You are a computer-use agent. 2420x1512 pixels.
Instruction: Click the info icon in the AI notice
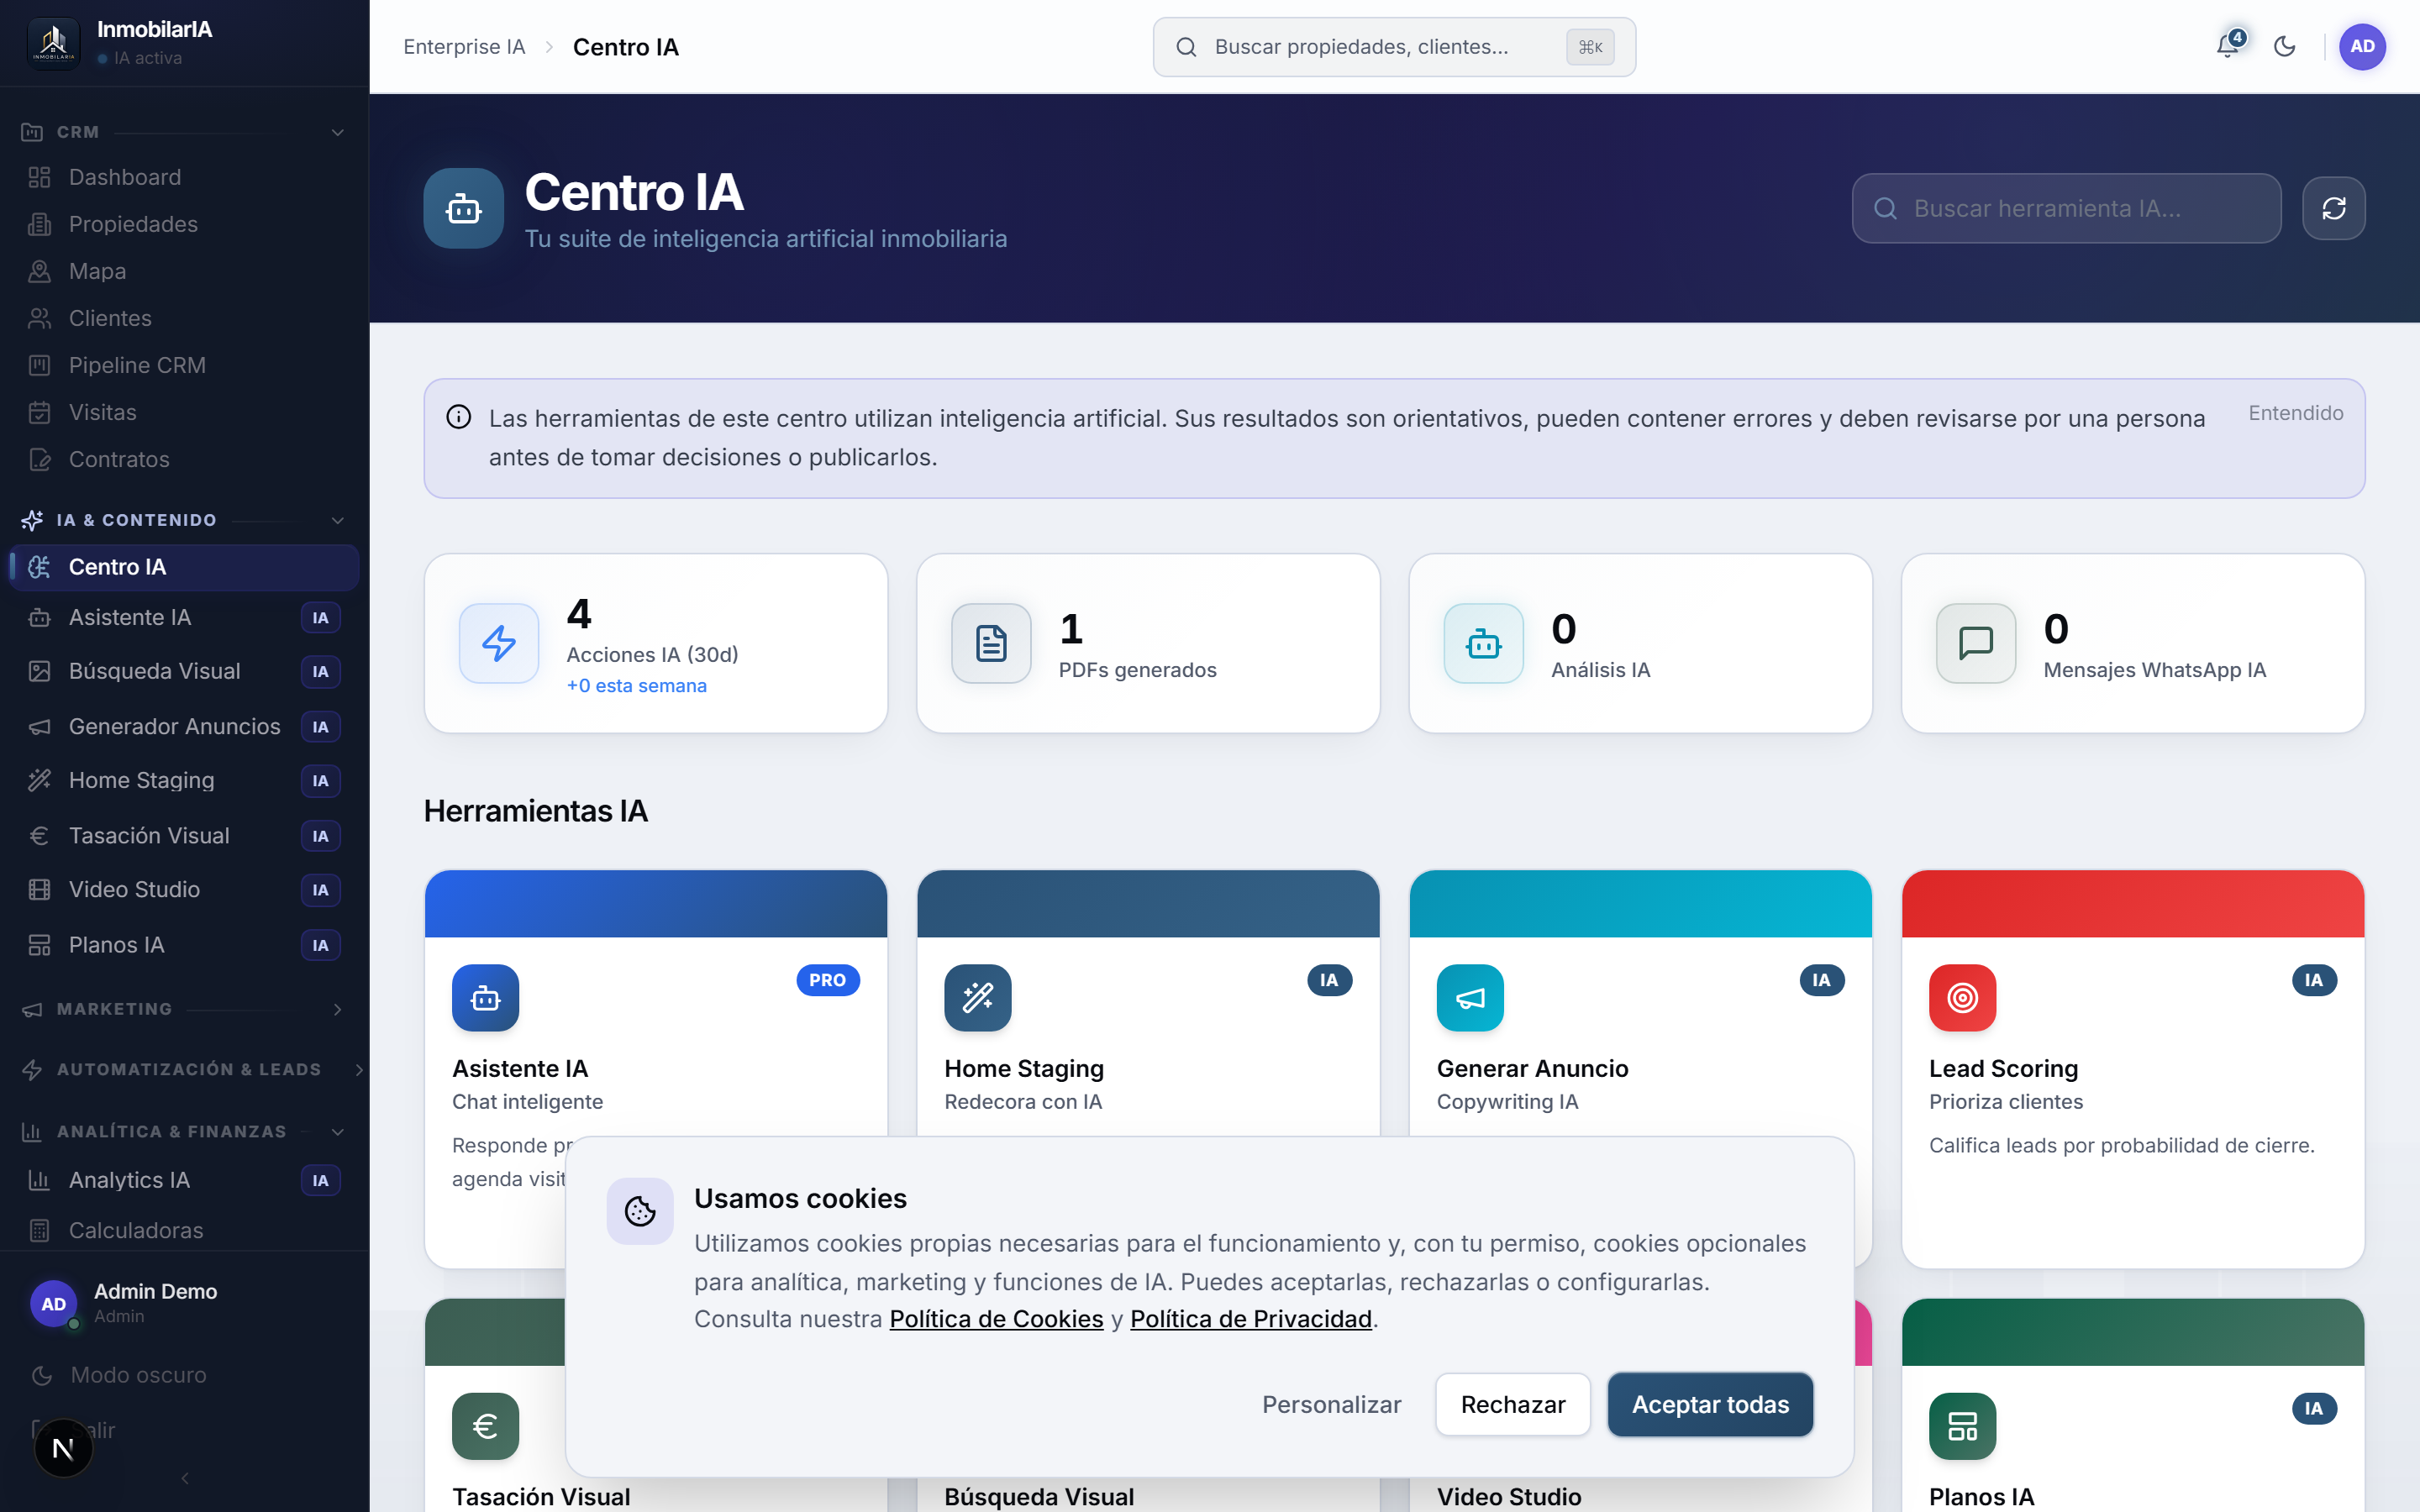[458, 417]
